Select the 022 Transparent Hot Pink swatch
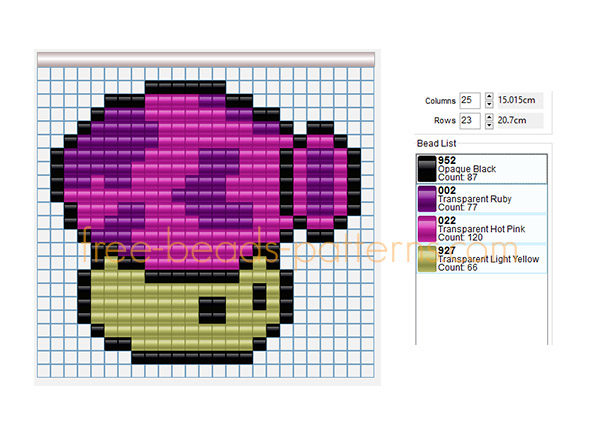The height and width of the screenshot is (440, 600). click(x=427, y=229)
